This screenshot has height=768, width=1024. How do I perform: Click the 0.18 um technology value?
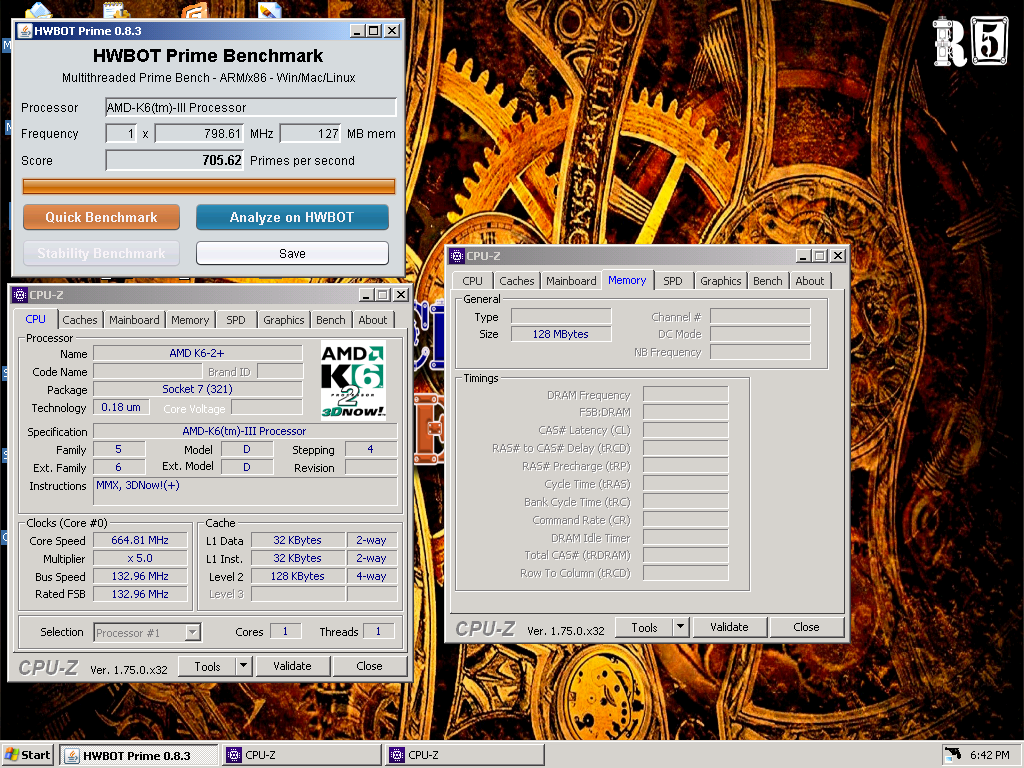[x=121, y=408]
